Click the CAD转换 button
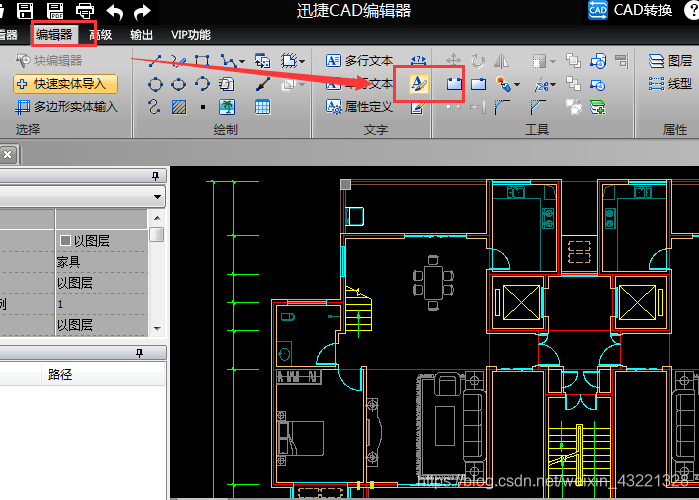This screenshot has width=699, height=500. coord(630,10)
